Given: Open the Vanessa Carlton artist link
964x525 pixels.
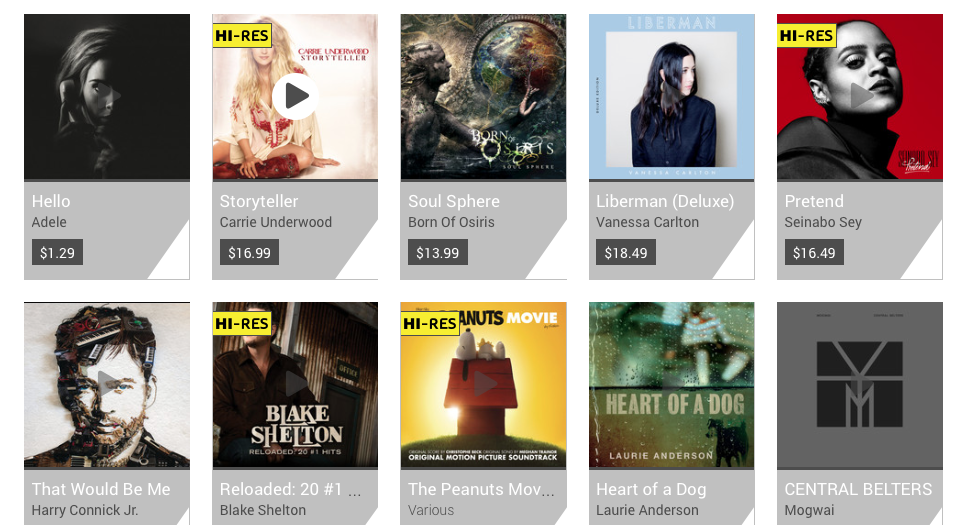Looking at the screenshot, I should click(x=647, y=222).
